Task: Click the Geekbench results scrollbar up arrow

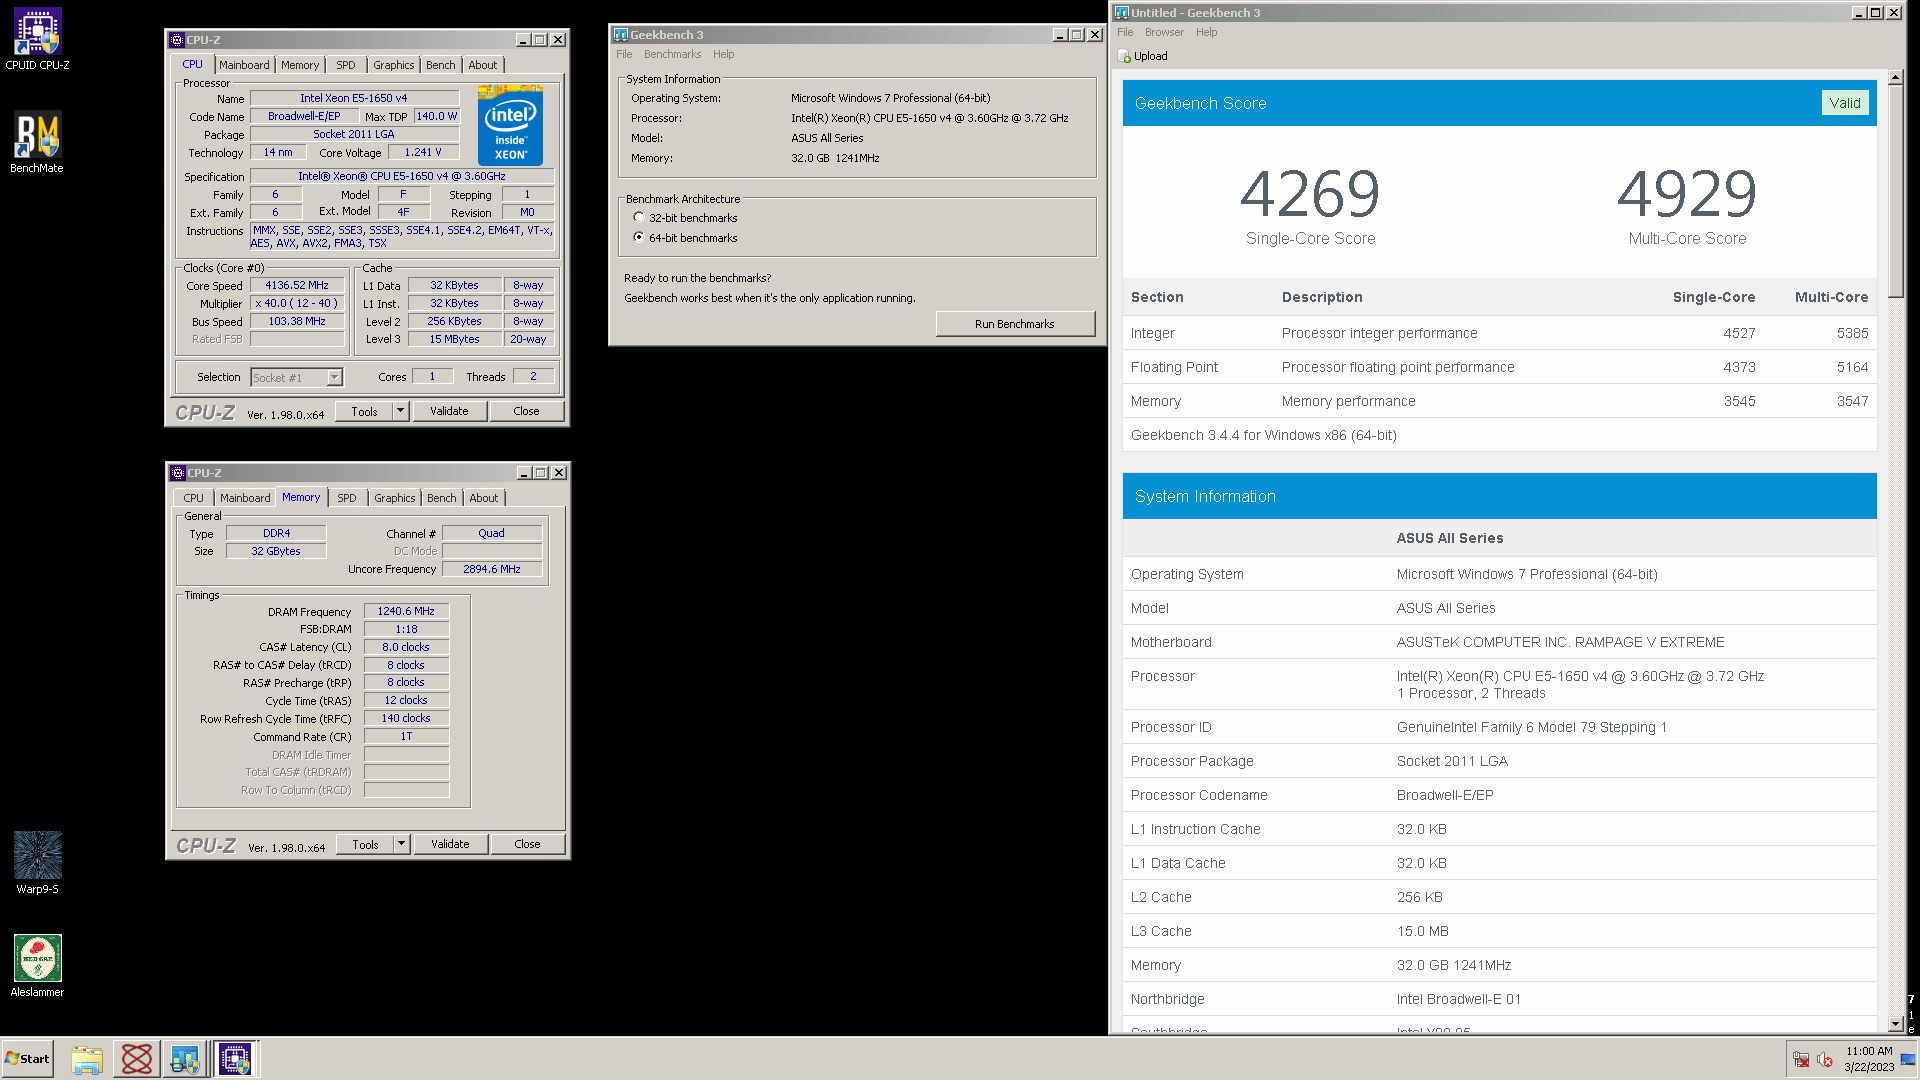Action: [1895, 77]
